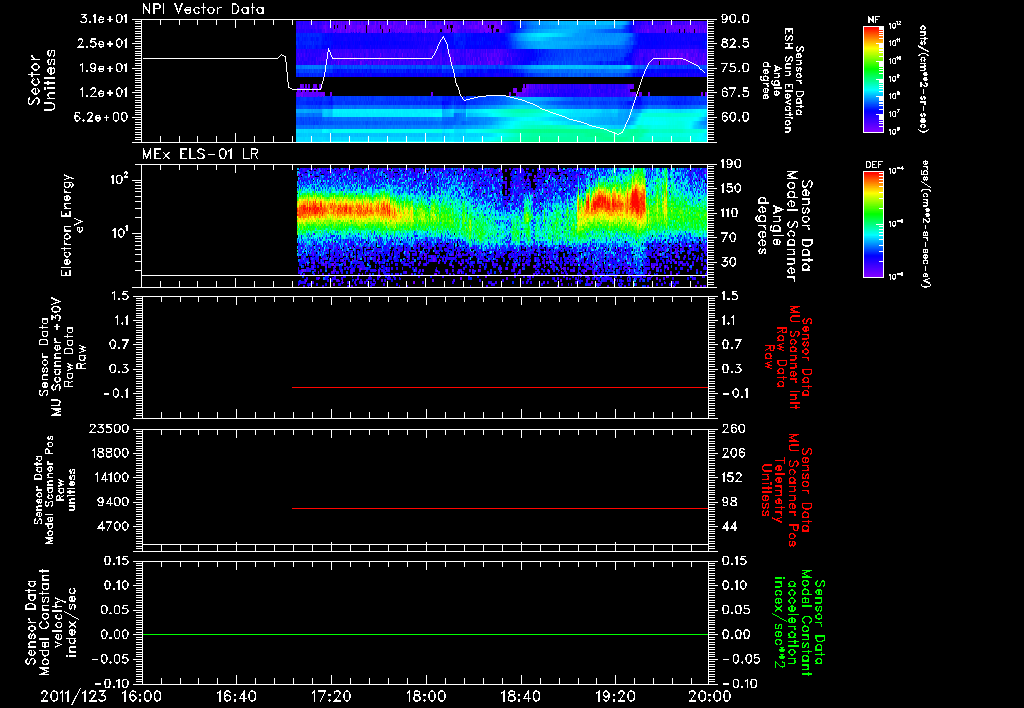
Task: Select the 'NPI Vector Data' panel title
Action: coord(204,9)
